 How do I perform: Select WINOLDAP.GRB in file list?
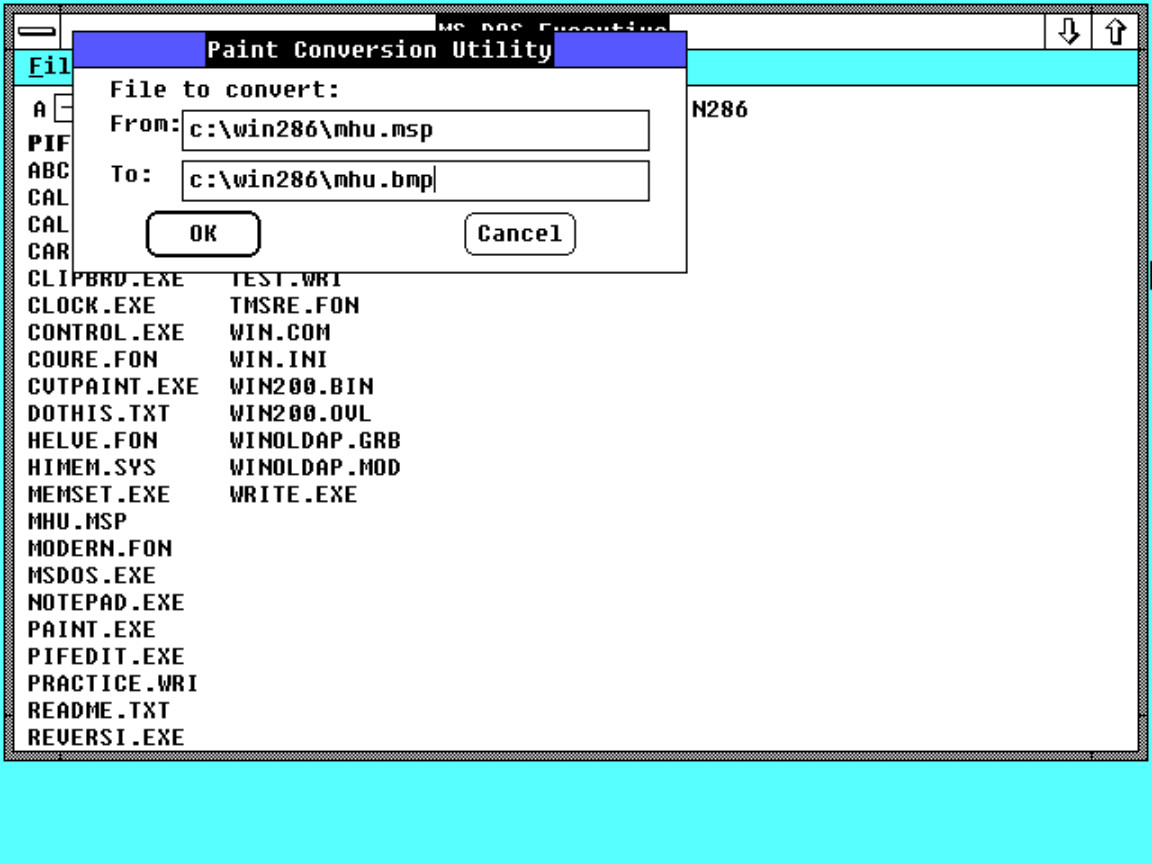(314, 441)
